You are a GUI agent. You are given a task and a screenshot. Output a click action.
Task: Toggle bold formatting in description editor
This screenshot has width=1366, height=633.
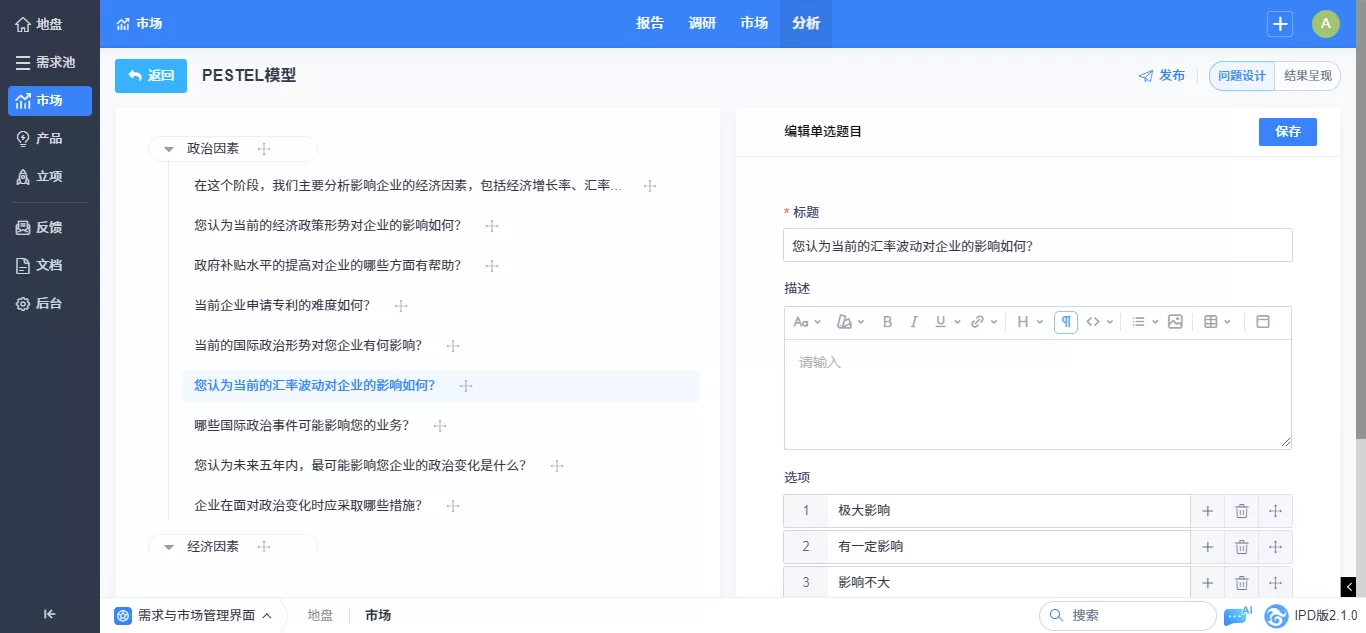point(887,322)
